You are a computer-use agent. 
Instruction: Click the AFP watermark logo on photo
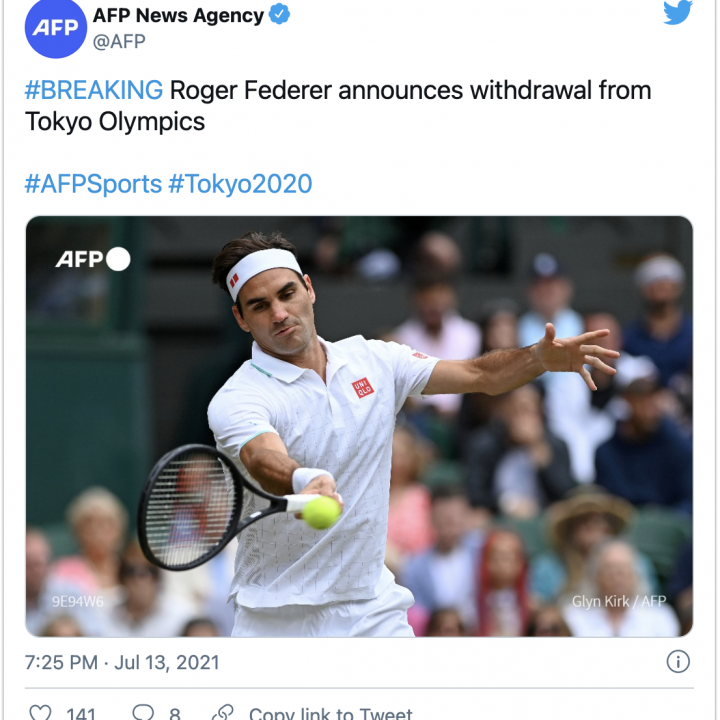point(93,259)
